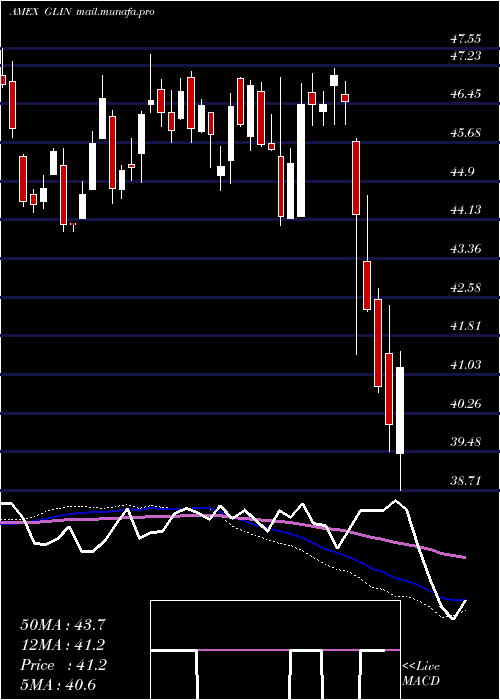
Task: Select the 44.9 price level label
Action: click(x=462, y=172)
